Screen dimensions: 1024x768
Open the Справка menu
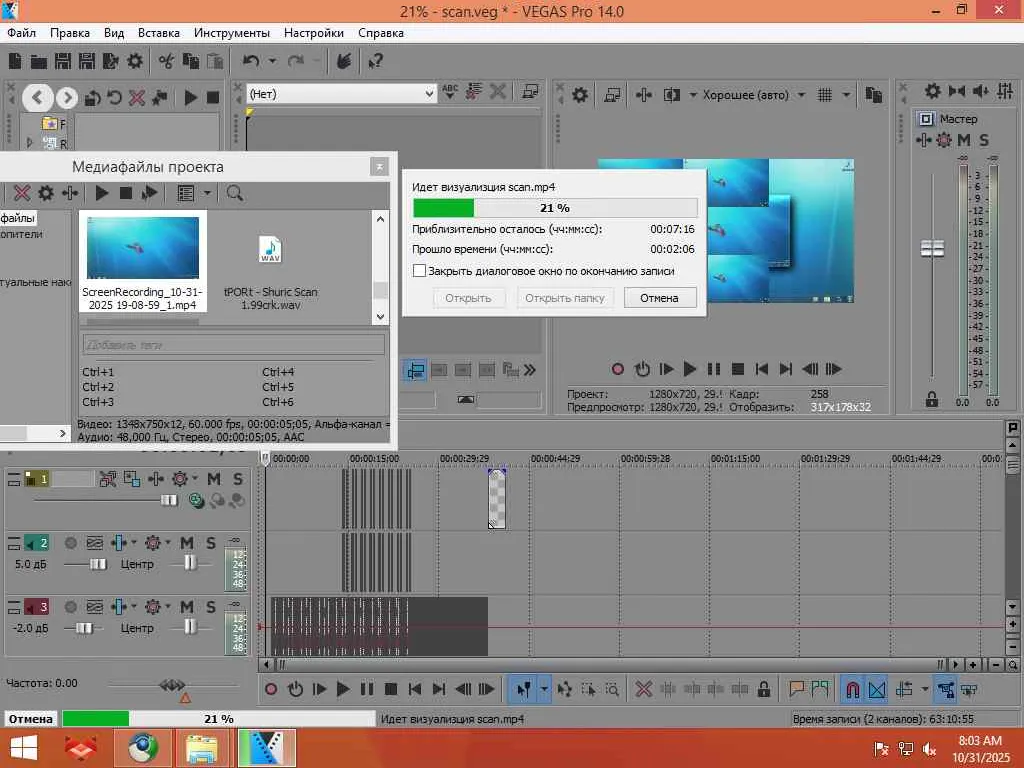point(381,33)
